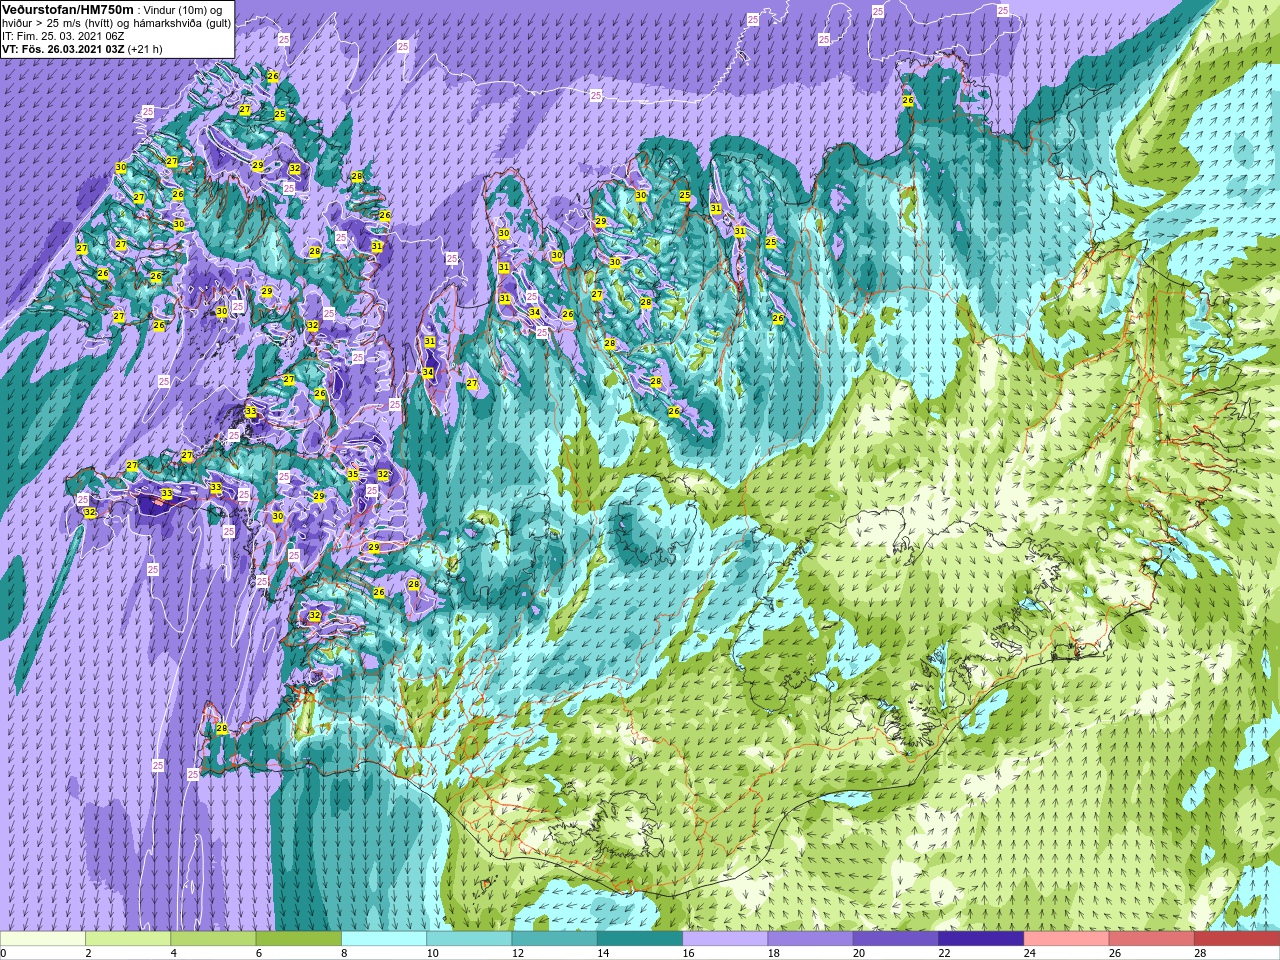This screenshot has width=1280, height=960.
Task: Choose the dark red 28+ m/s legend swatch
Action: [1237, 939]
